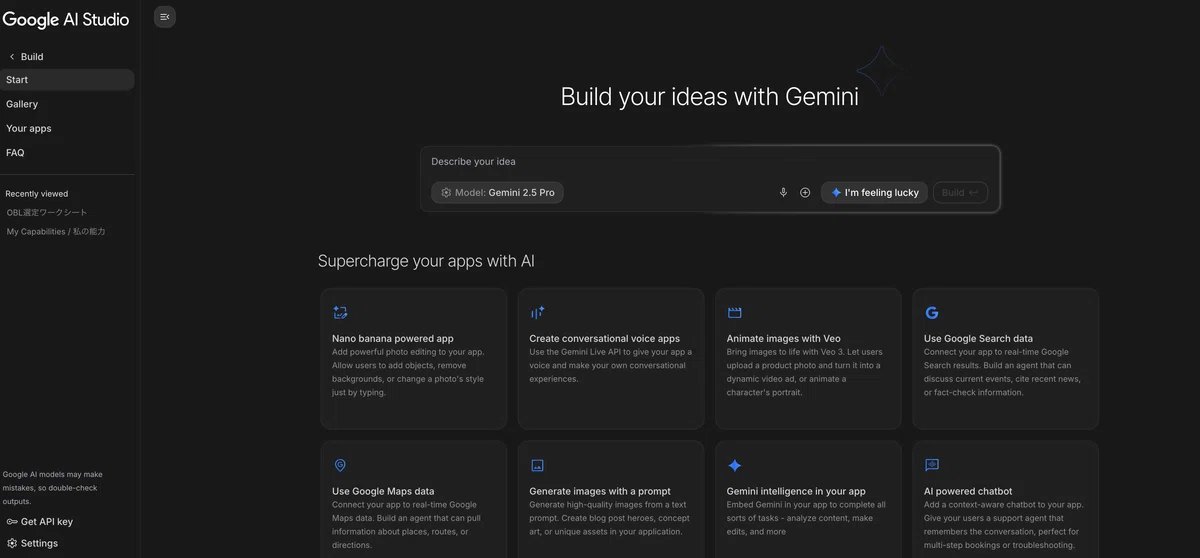This screenshot has height=558, width=1200.
Task: Open the Model: Gemini 2.5 Pro selector
Action: [x=497, y=193]
